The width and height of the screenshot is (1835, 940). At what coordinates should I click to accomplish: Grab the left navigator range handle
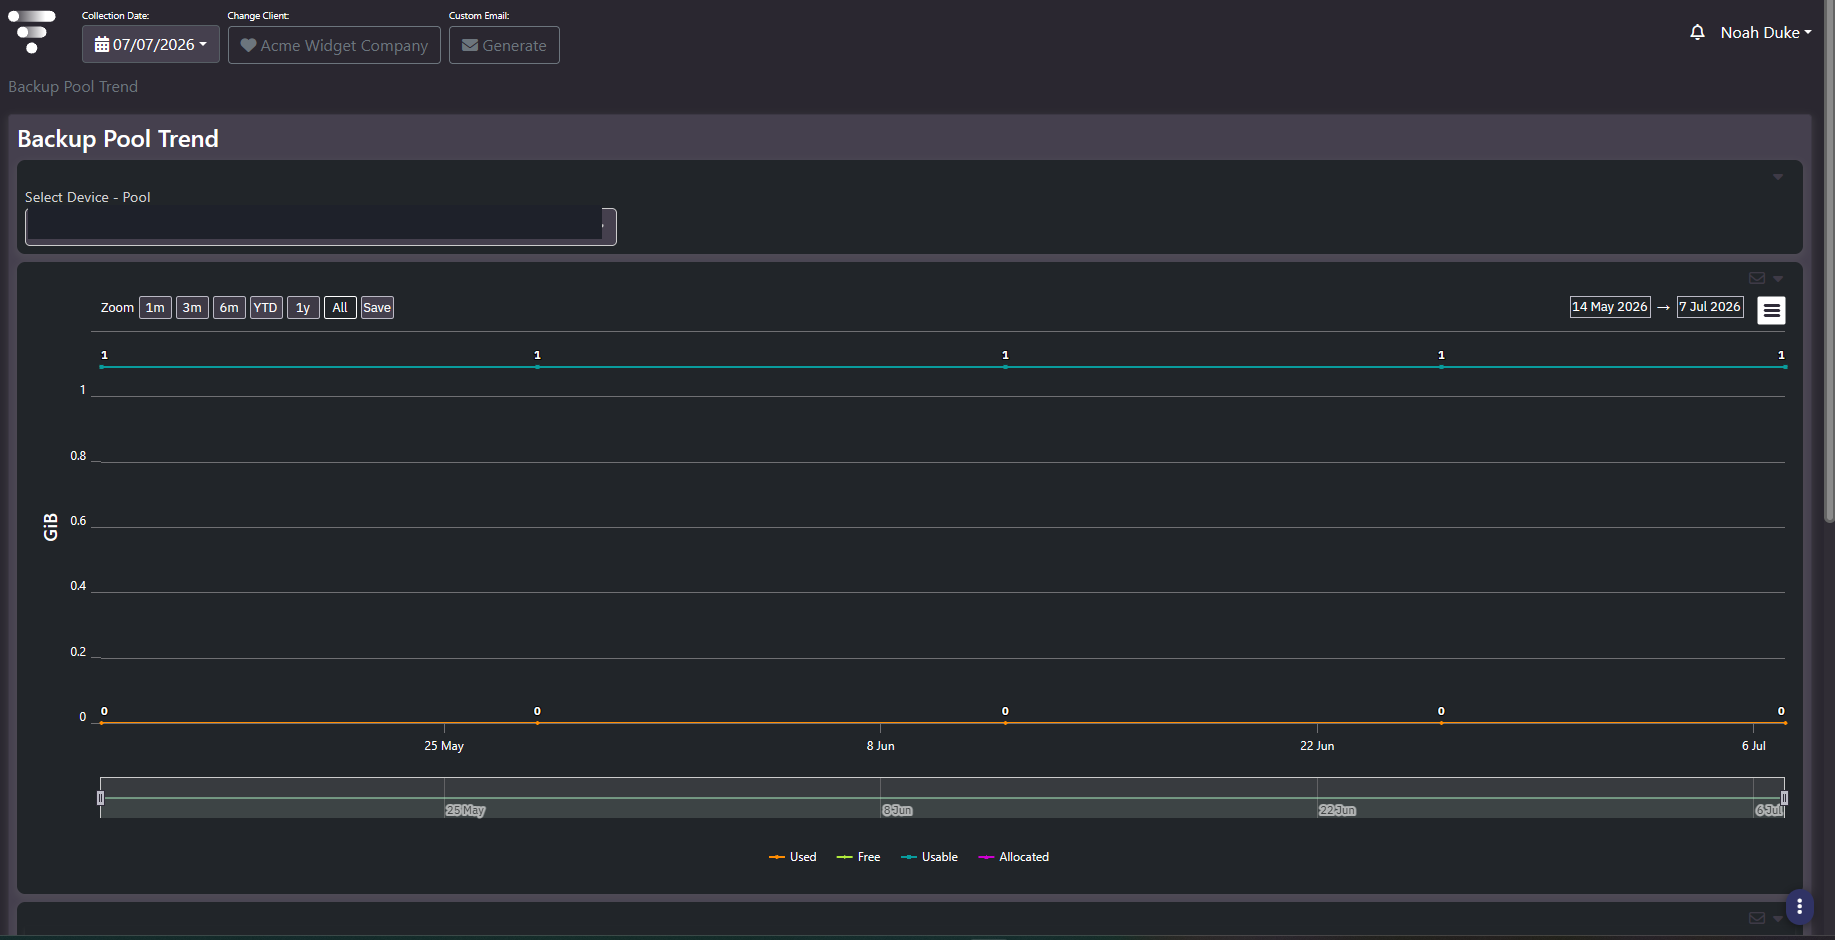pos(100,798)
